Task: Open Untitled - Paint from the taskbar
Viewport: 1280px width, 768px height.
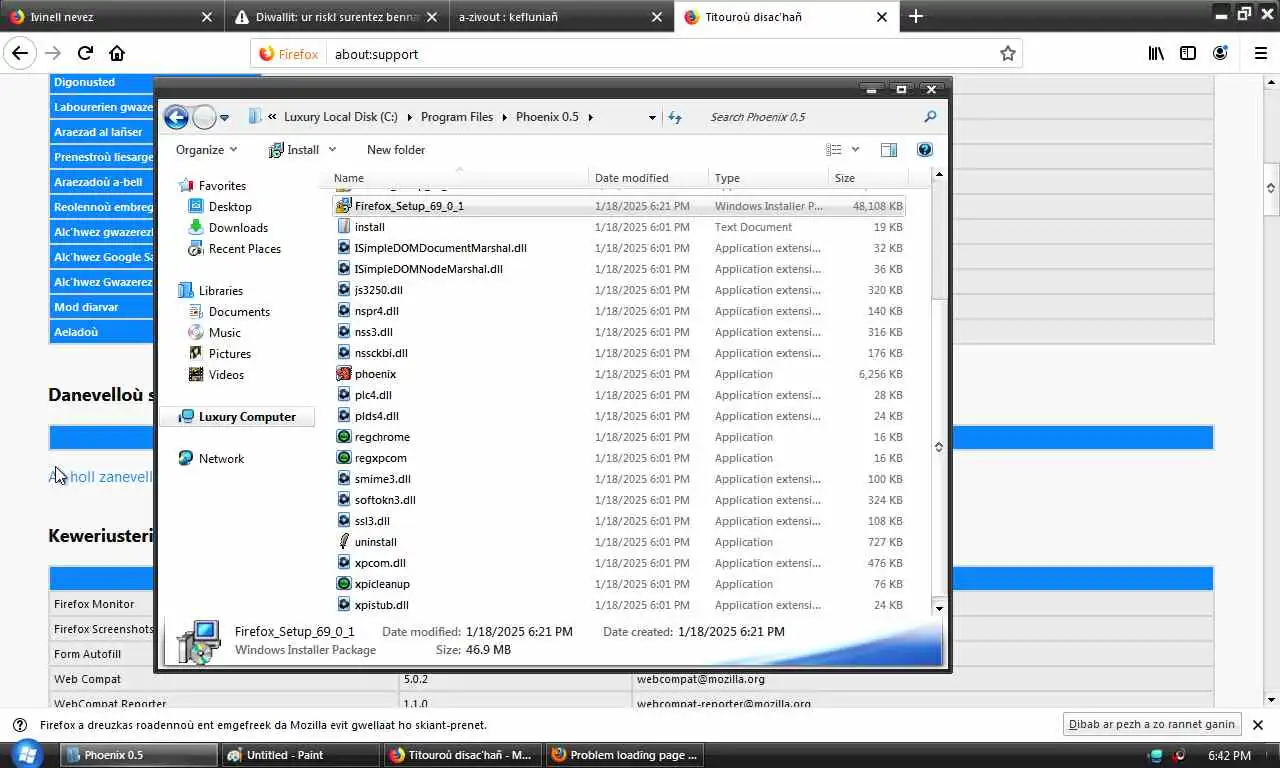Action: click(301, 755)
